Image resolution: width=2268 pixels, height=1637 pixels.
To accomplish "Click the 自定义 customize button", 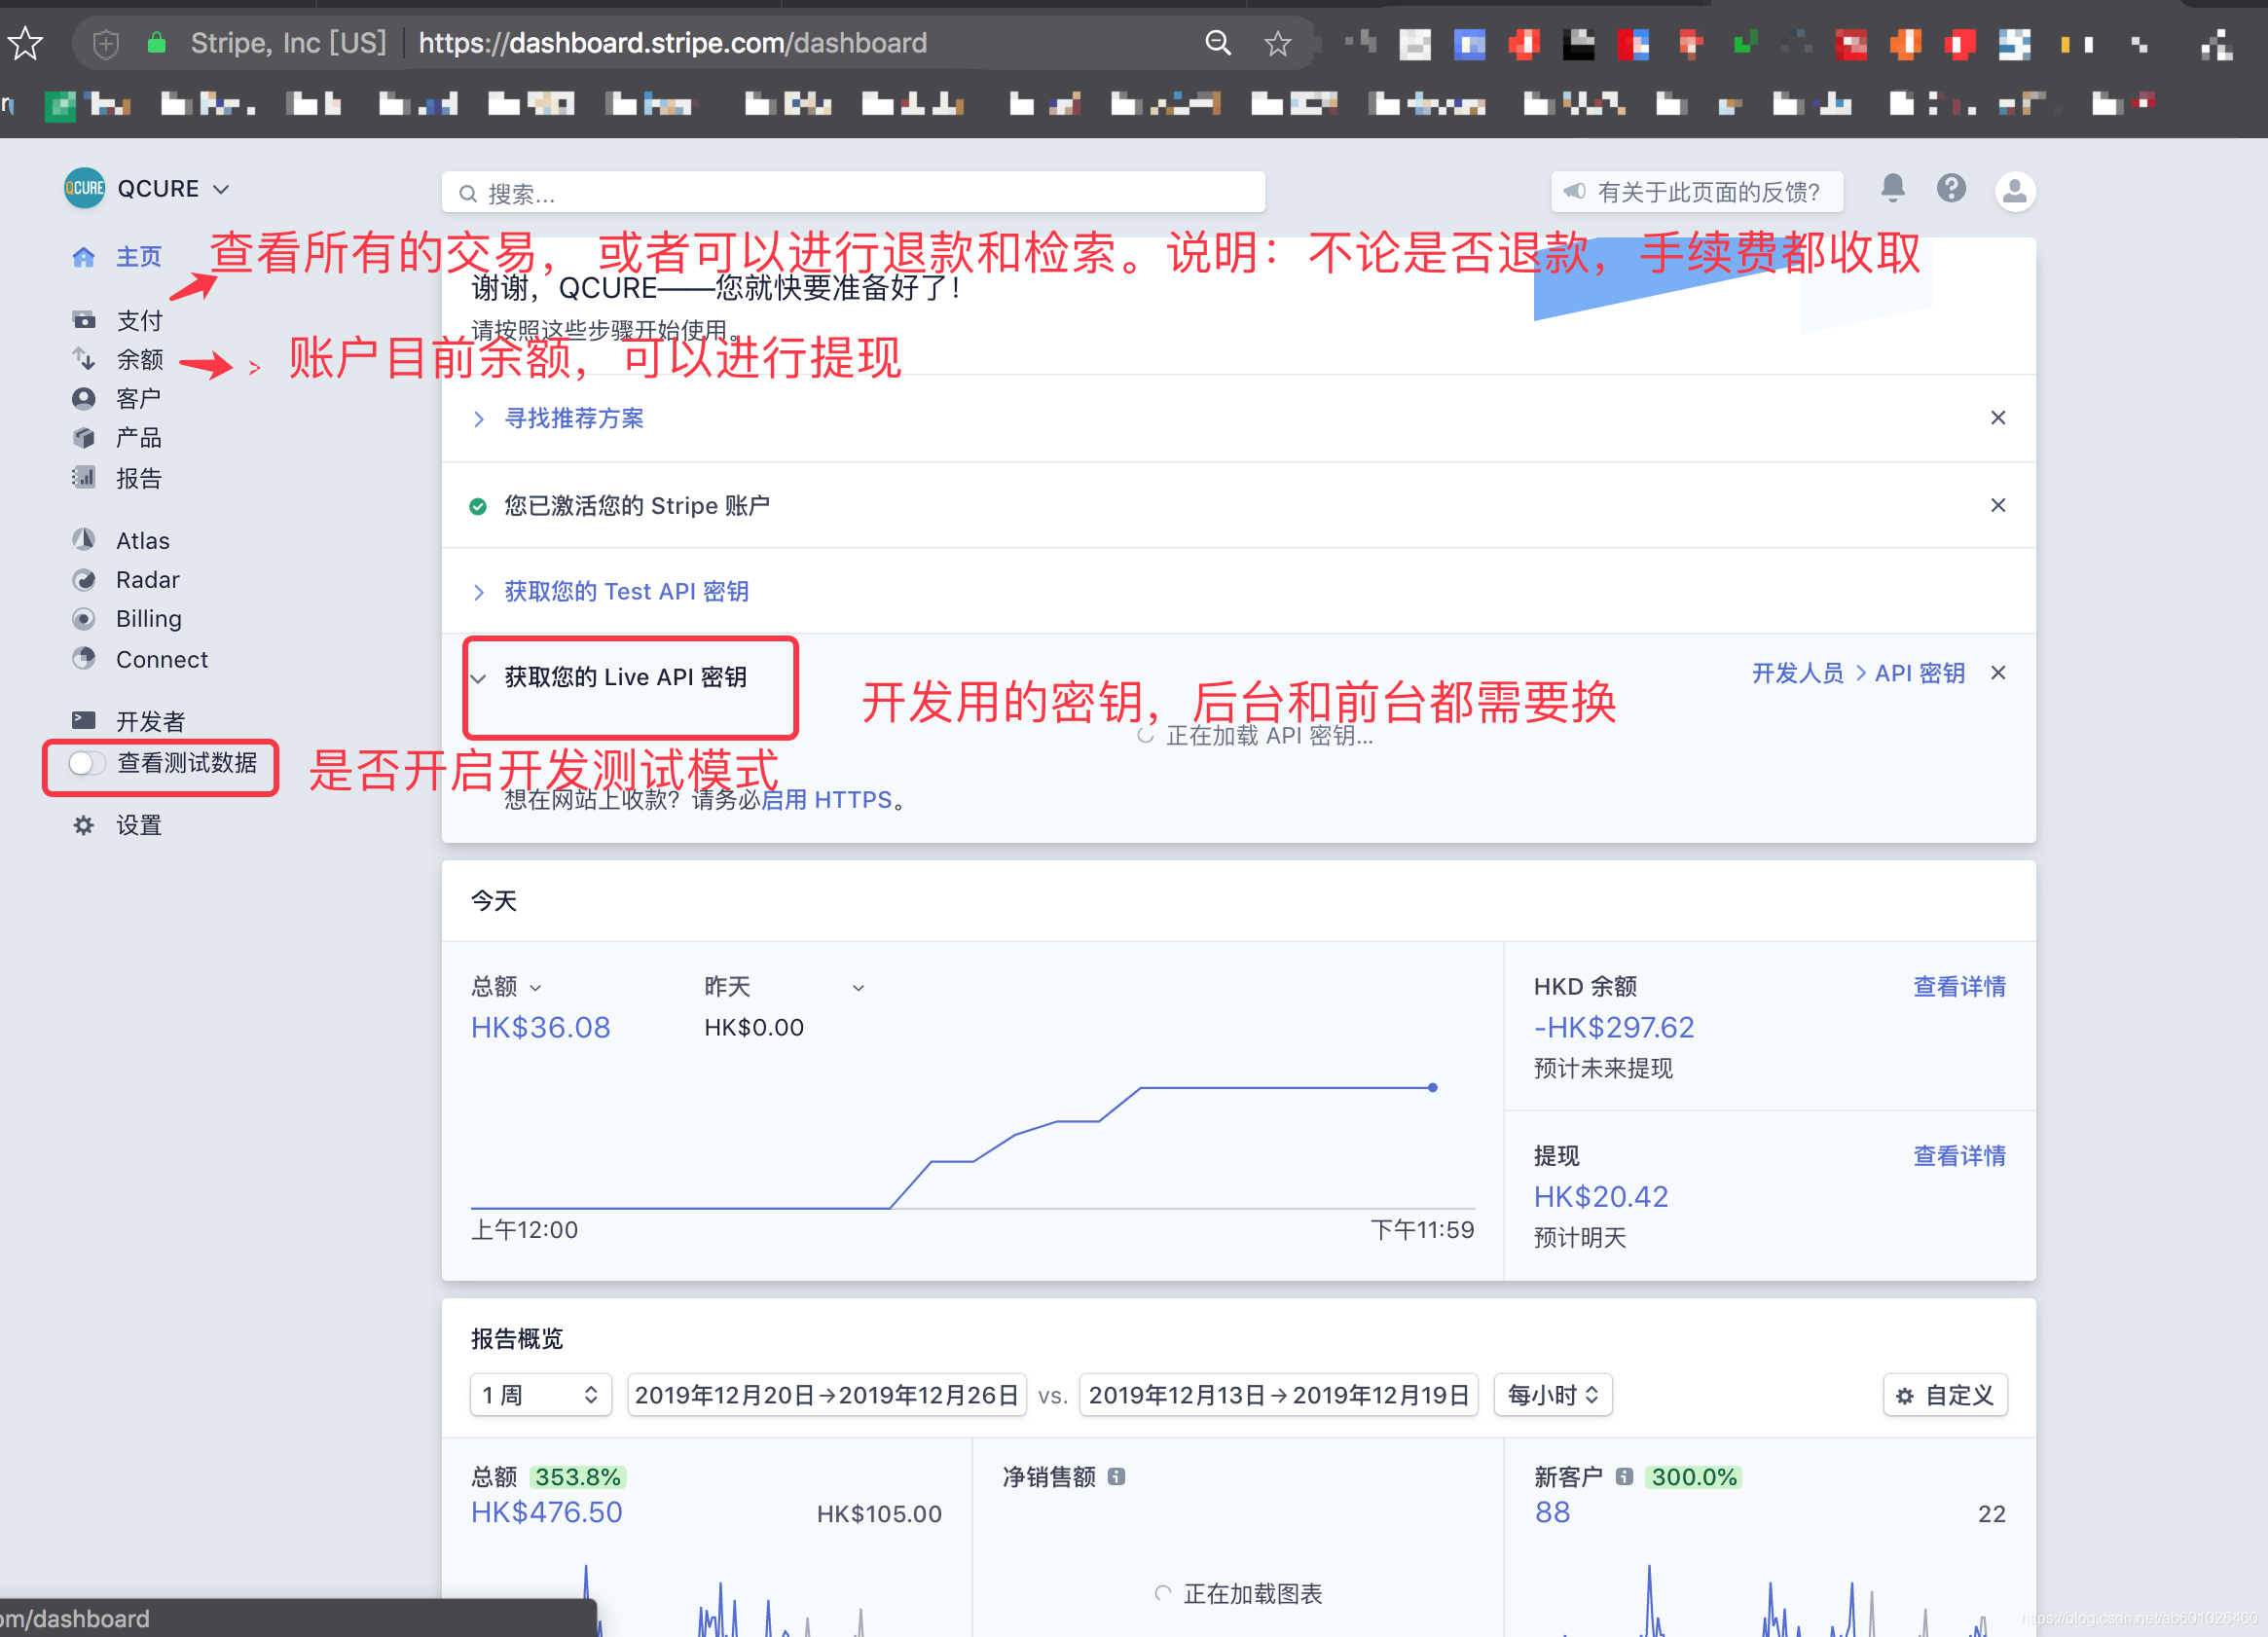I will tap(1944, 1395).
